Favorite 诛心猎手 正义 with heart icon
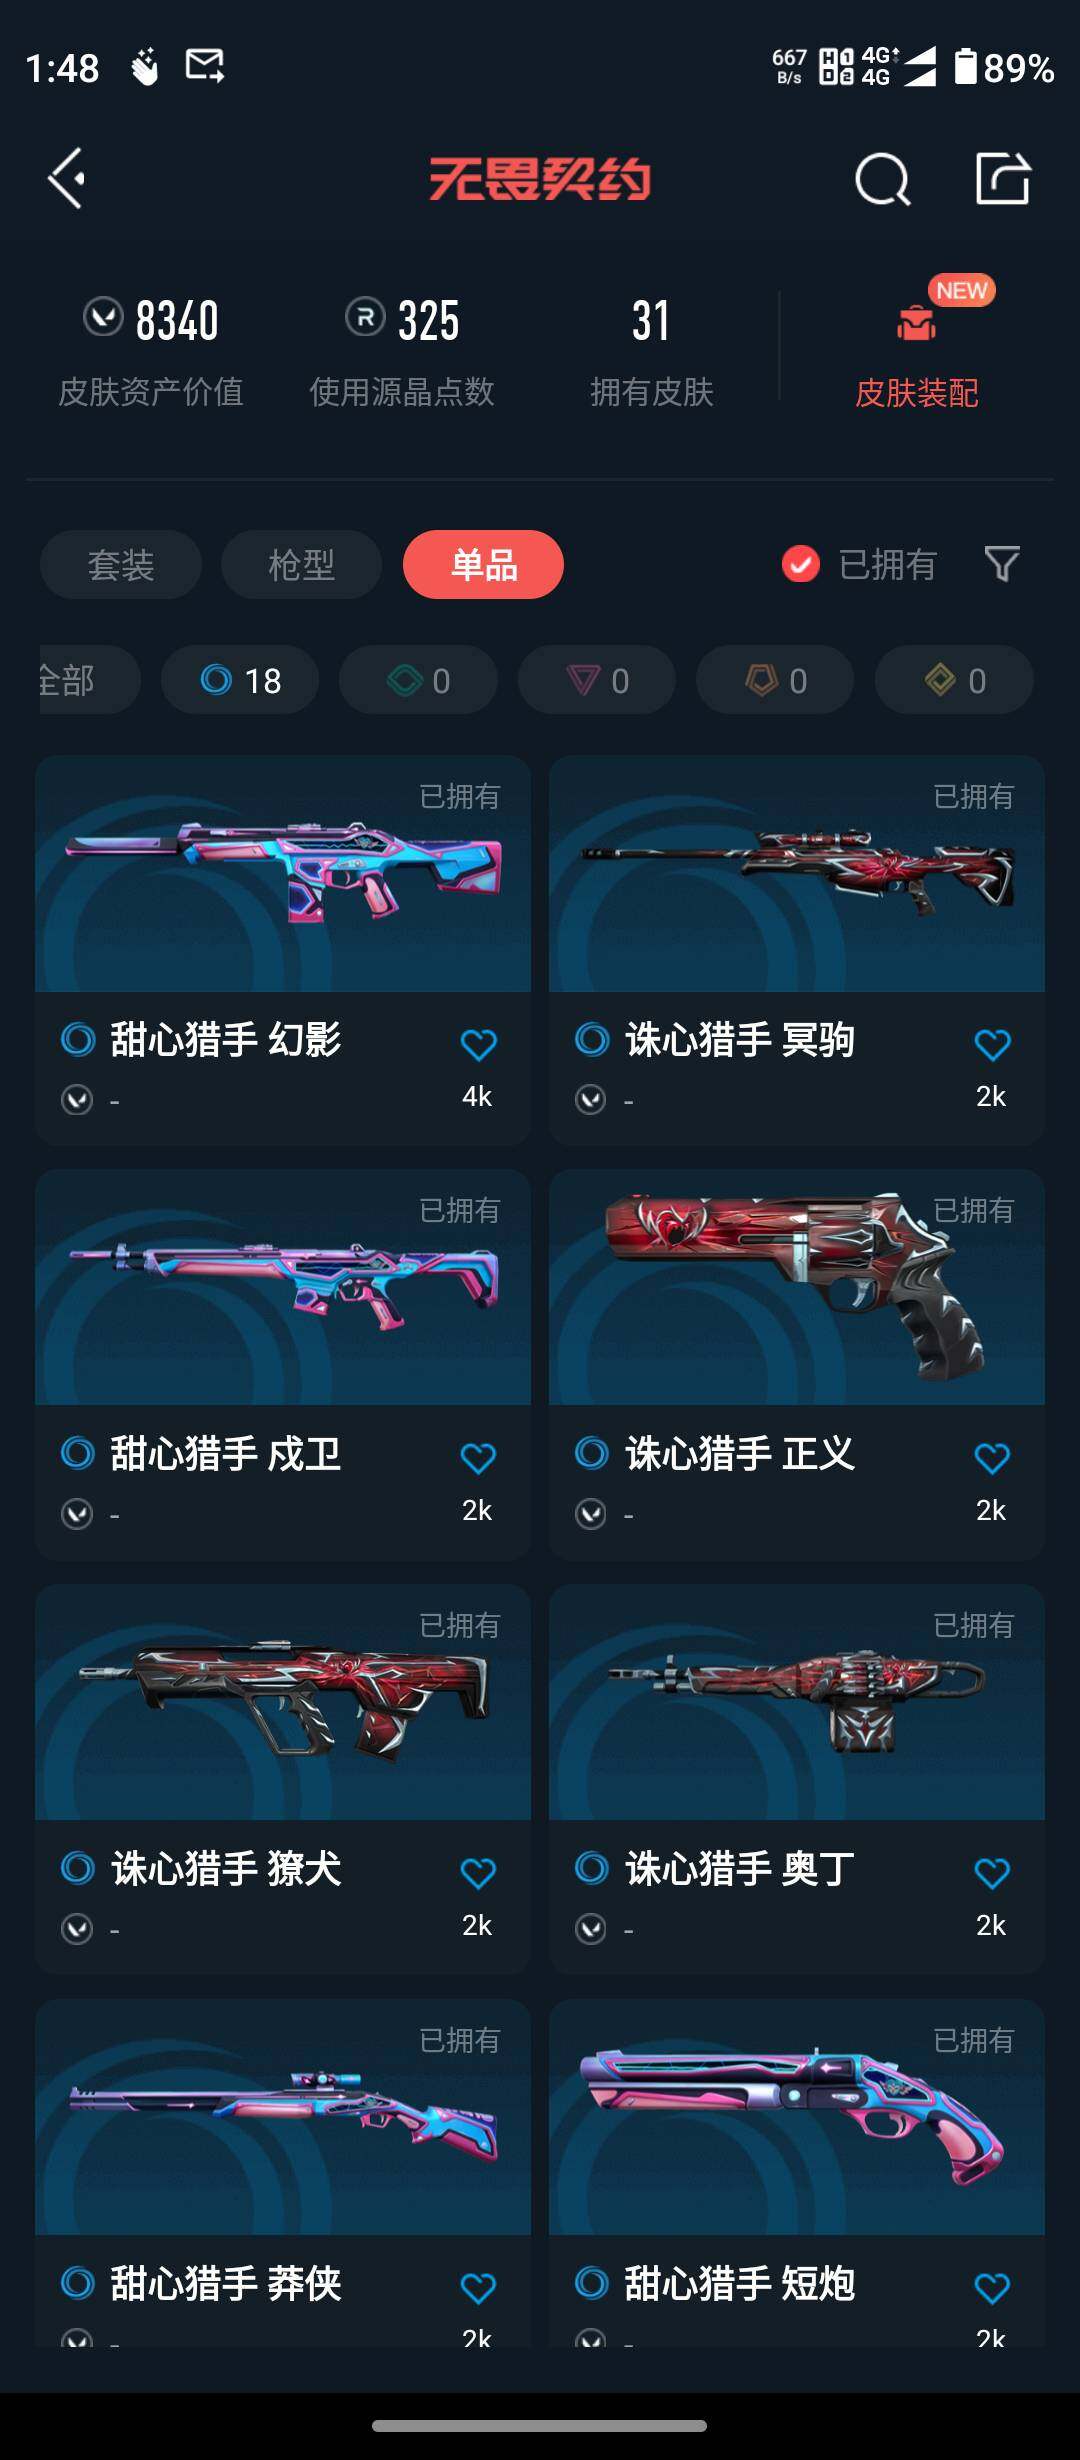The image size is (1080, 2460). pos(992,1459)
